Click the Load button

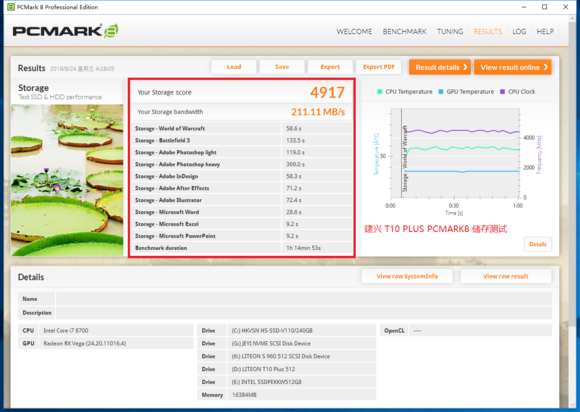tap(234, 67)
